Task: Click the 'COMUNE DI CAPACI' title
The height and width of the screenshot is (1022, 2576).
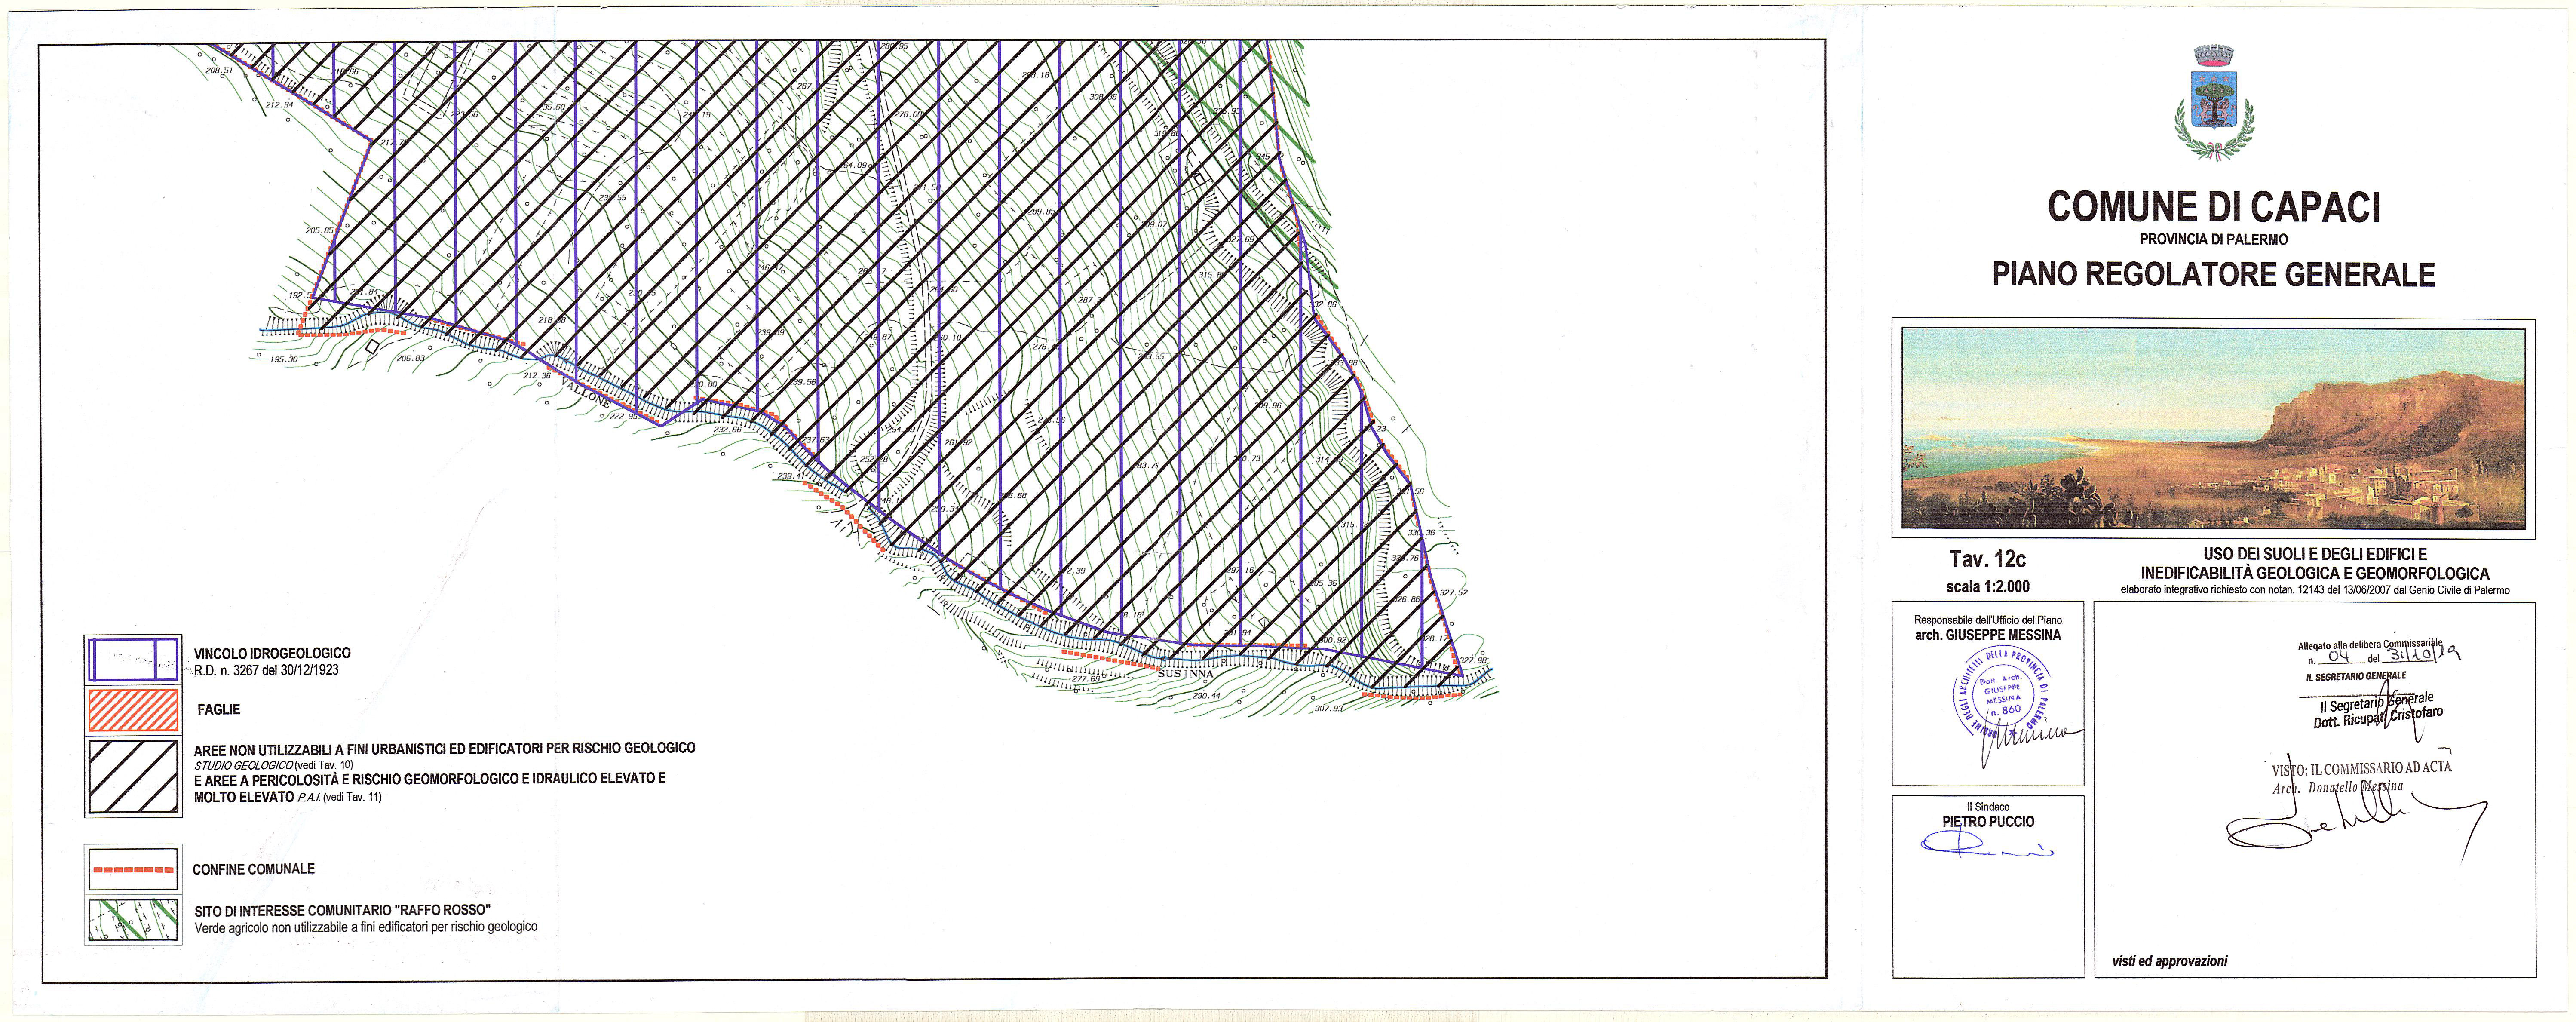Action: pyautogui.click(x=2213, y=207)
